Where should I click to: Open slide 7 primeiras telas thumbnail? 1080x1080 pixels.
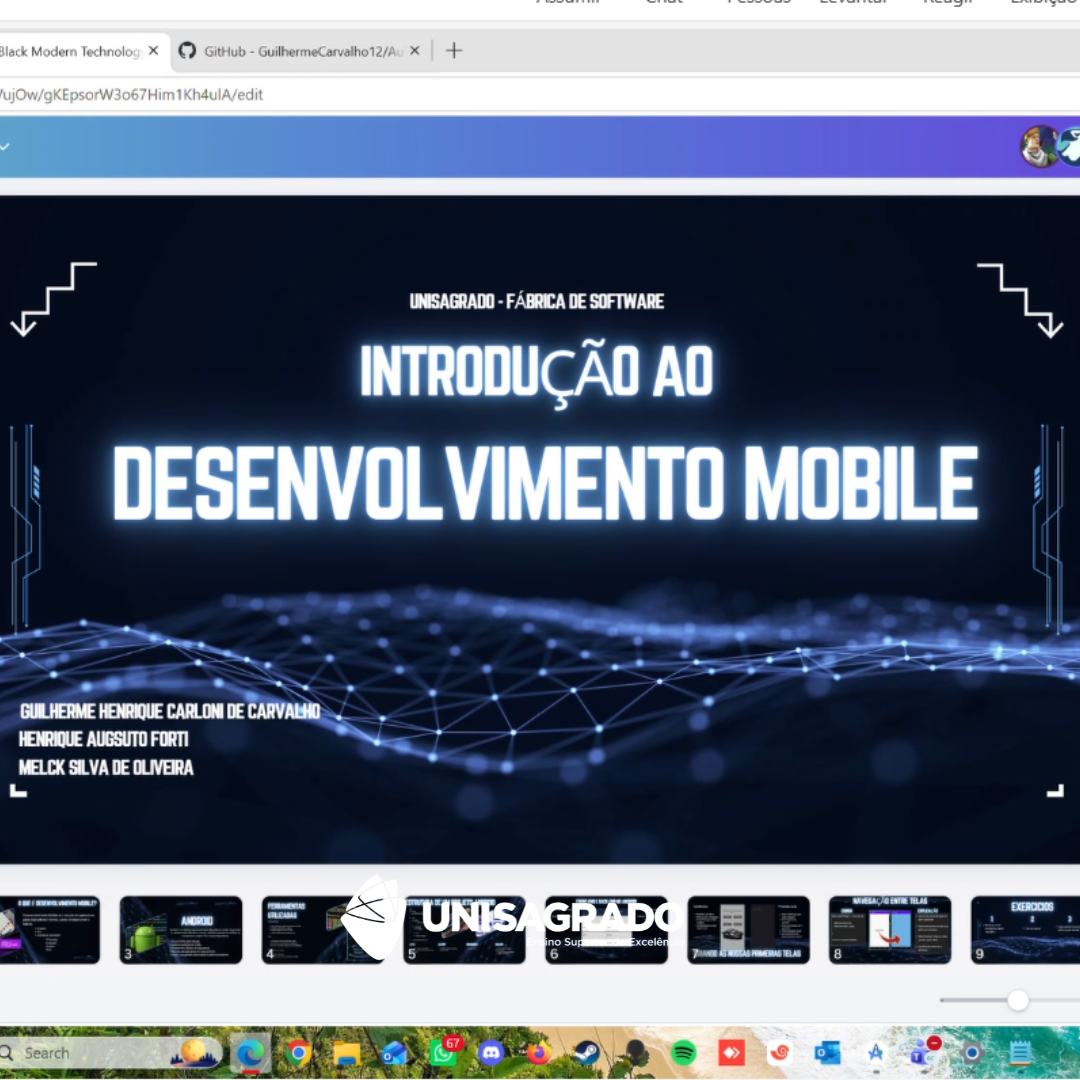tap(748, 930)
